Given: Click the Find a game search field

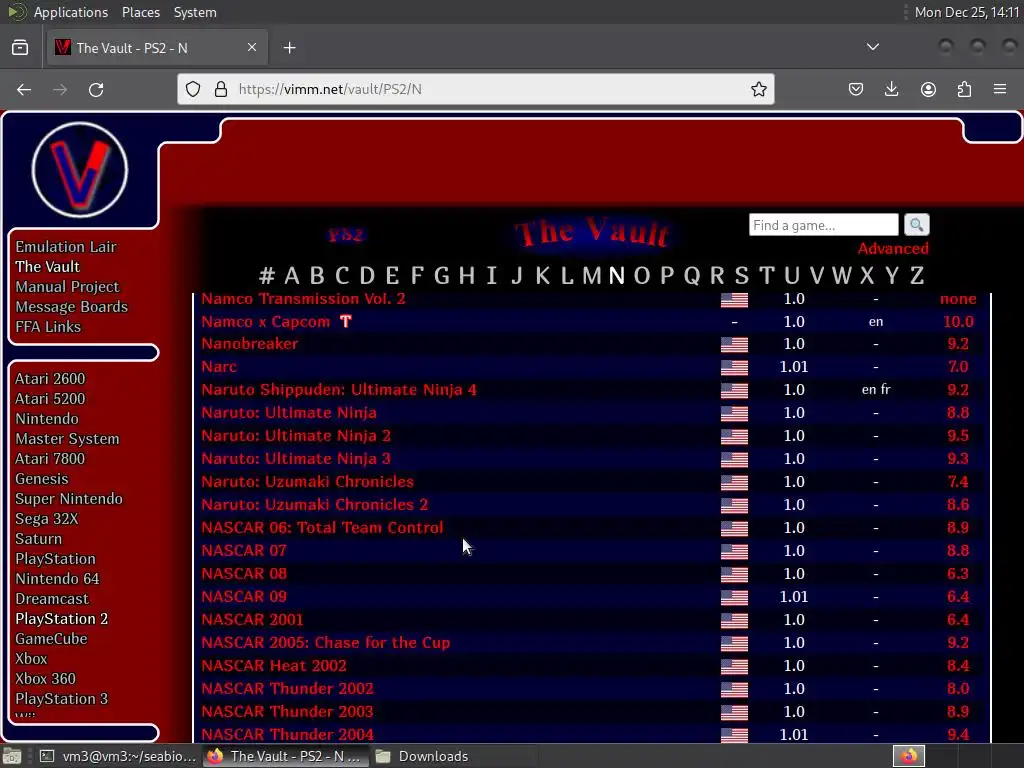Looking at the screenshot, I should point(824,225).
